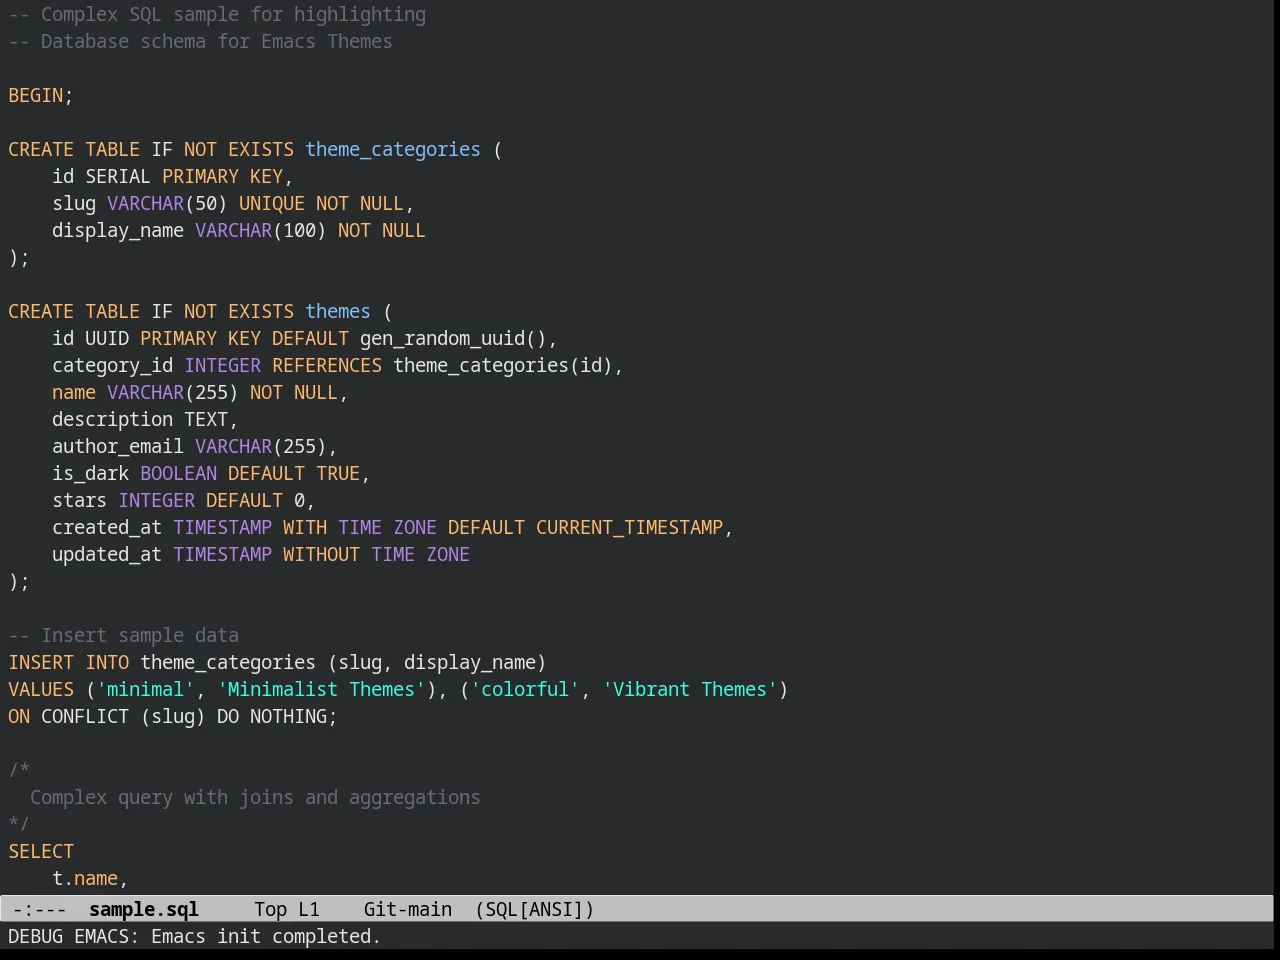Viewport: 1280px width, 960px height.
Task: Click ON CONFLICT (slug) DO NOTHING line
Action: pyautogui.click(x=173, y=716)
